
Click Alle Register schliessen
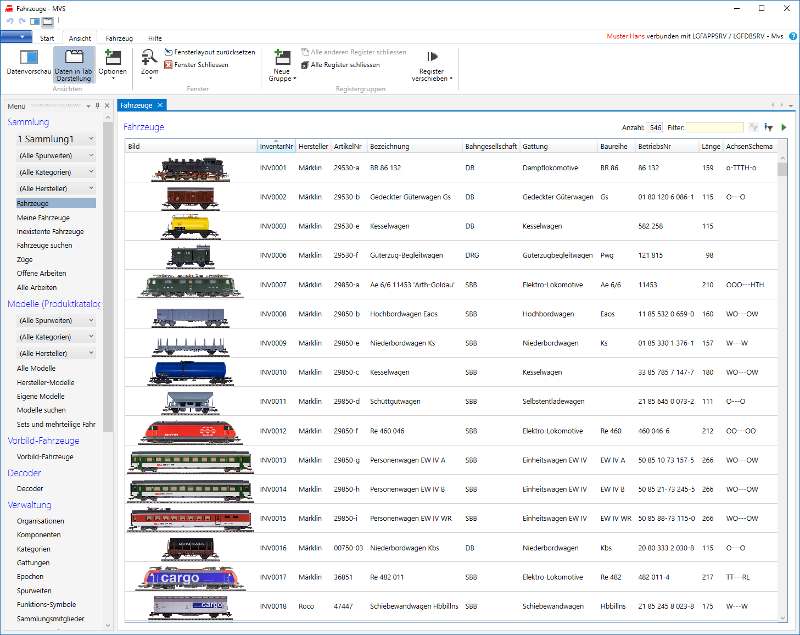pyautogui.click(x=343, y=64)
